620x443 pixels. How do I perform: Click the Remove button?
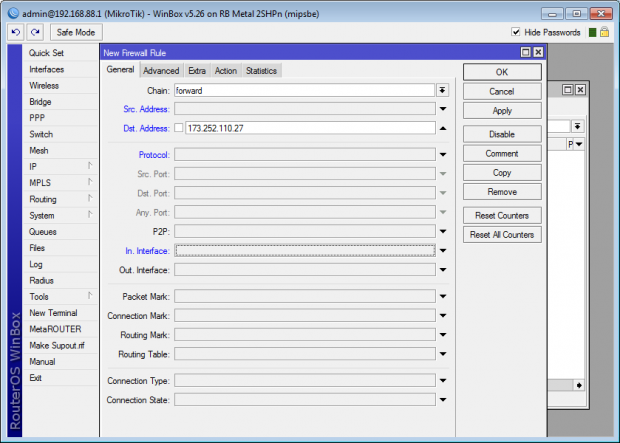(502, 192)
